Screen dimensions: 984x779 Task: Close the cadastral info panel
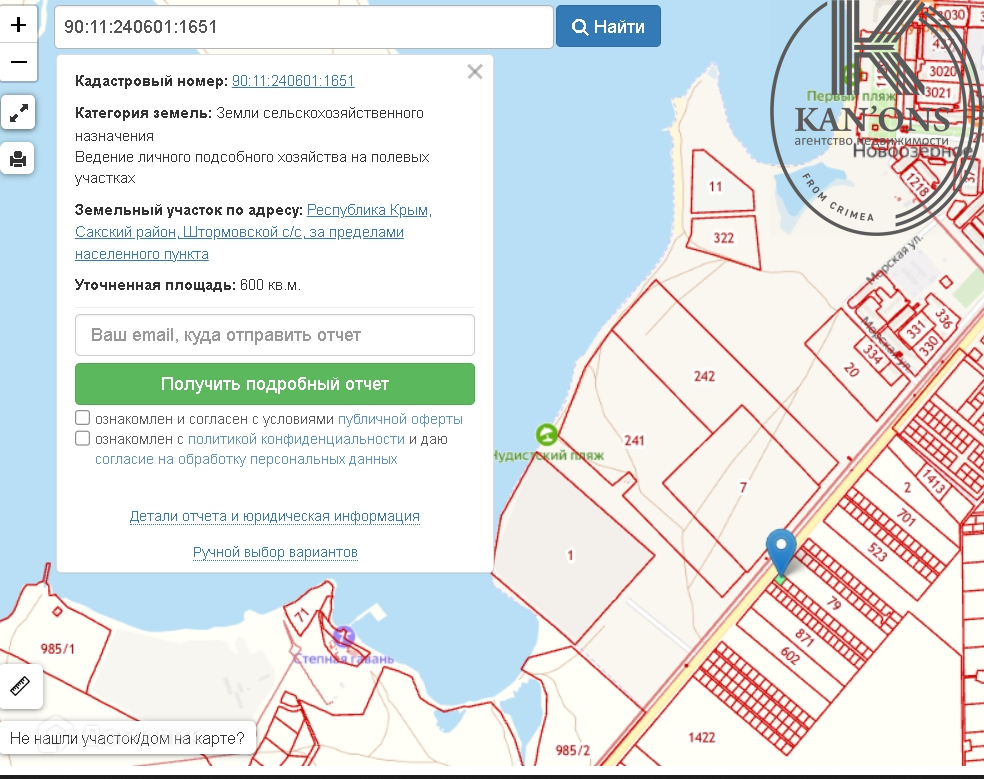point(475,72)
